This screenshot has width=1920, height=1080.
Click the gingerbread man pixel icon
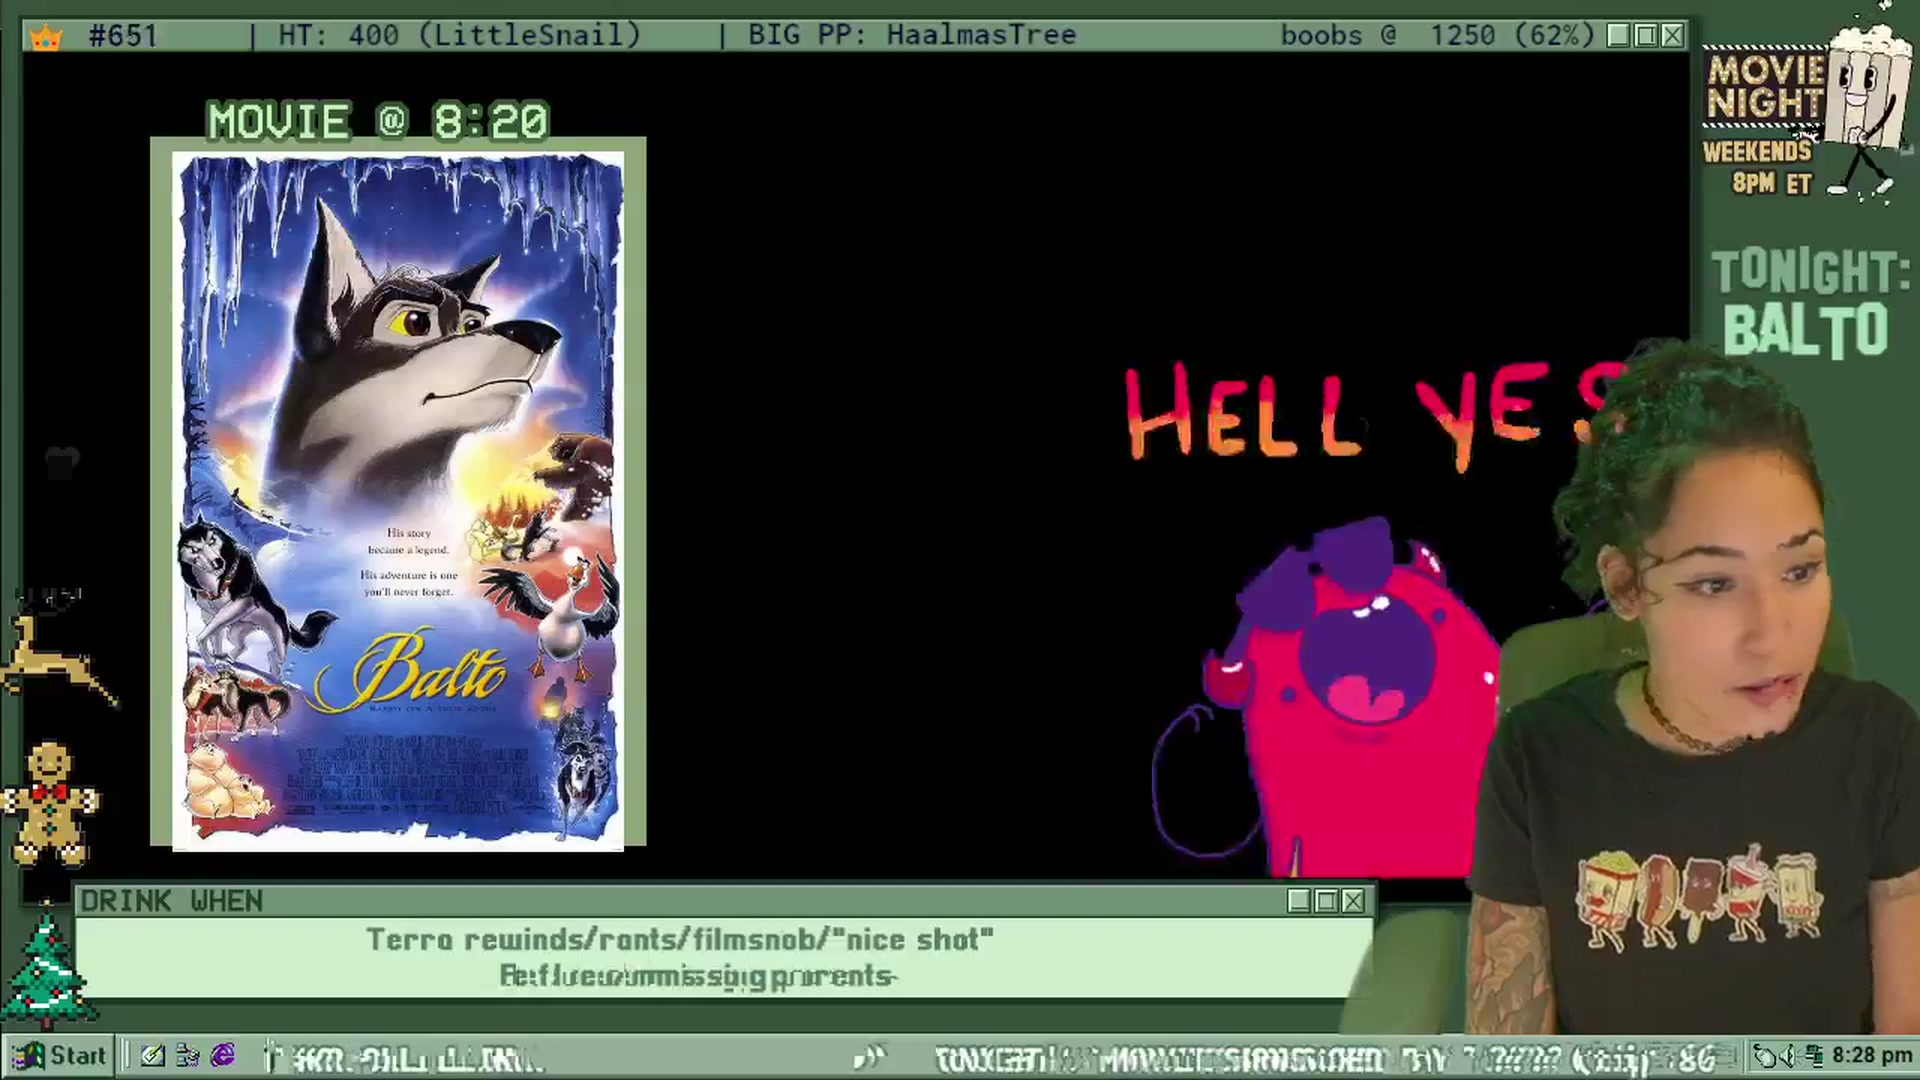(49, 803)
